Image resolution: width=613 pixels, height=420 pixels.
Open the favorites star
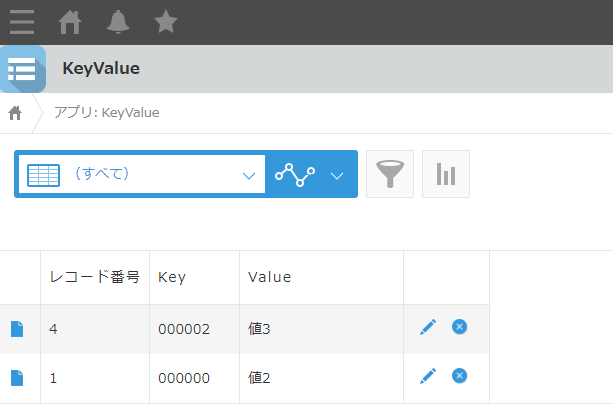[167, 21]
